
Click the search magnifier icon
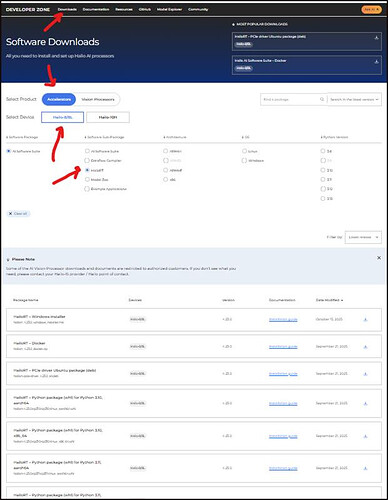tap(322, 99)
